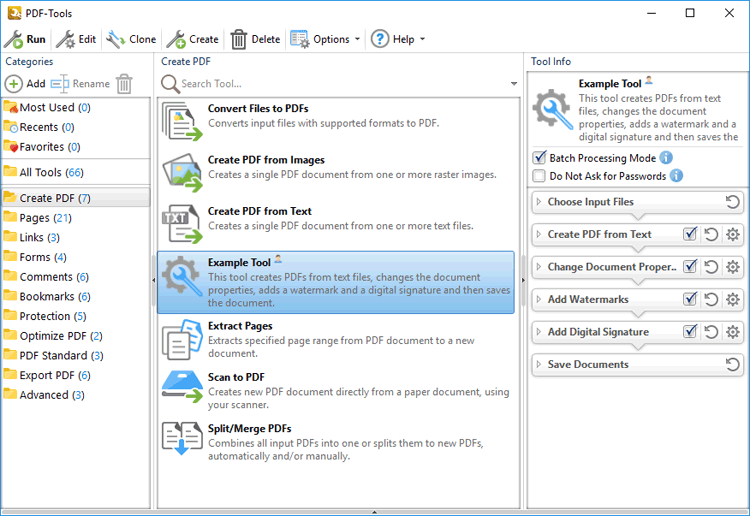Select the Create PDF category
Viewport: 750px width, 516px height.
point(76,198)
